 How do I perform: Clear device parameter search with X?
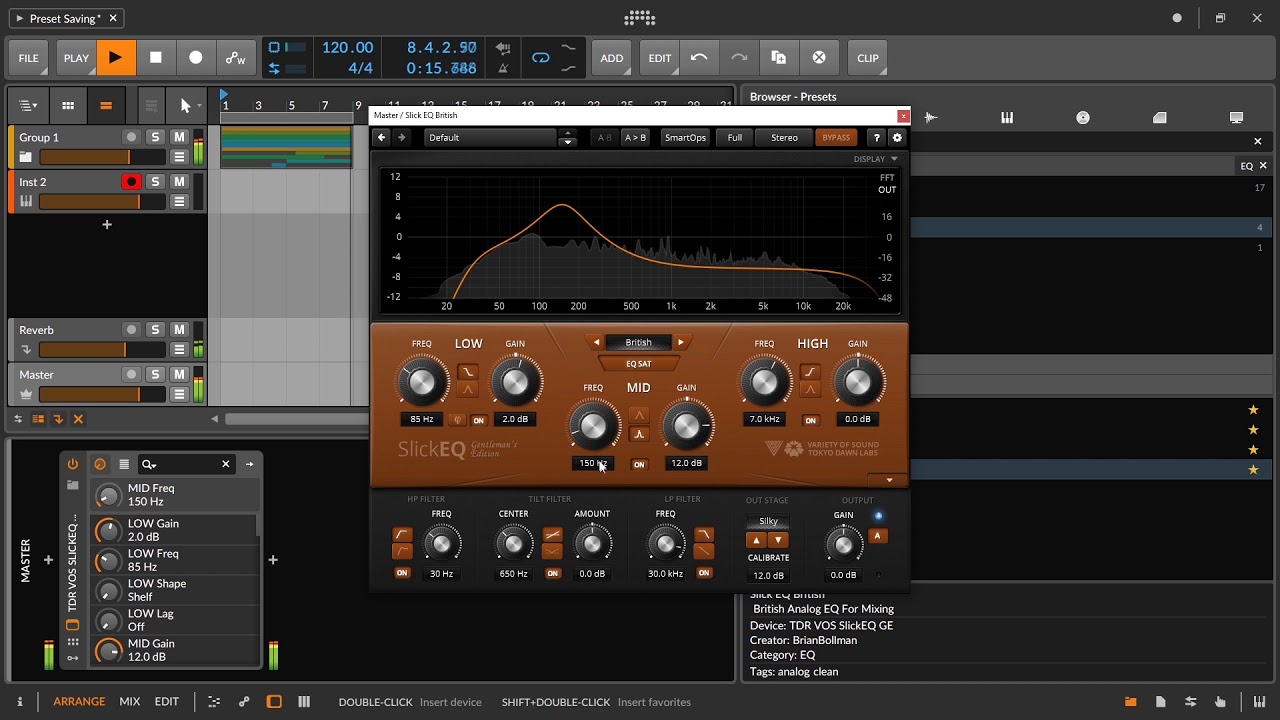(226, 464)
